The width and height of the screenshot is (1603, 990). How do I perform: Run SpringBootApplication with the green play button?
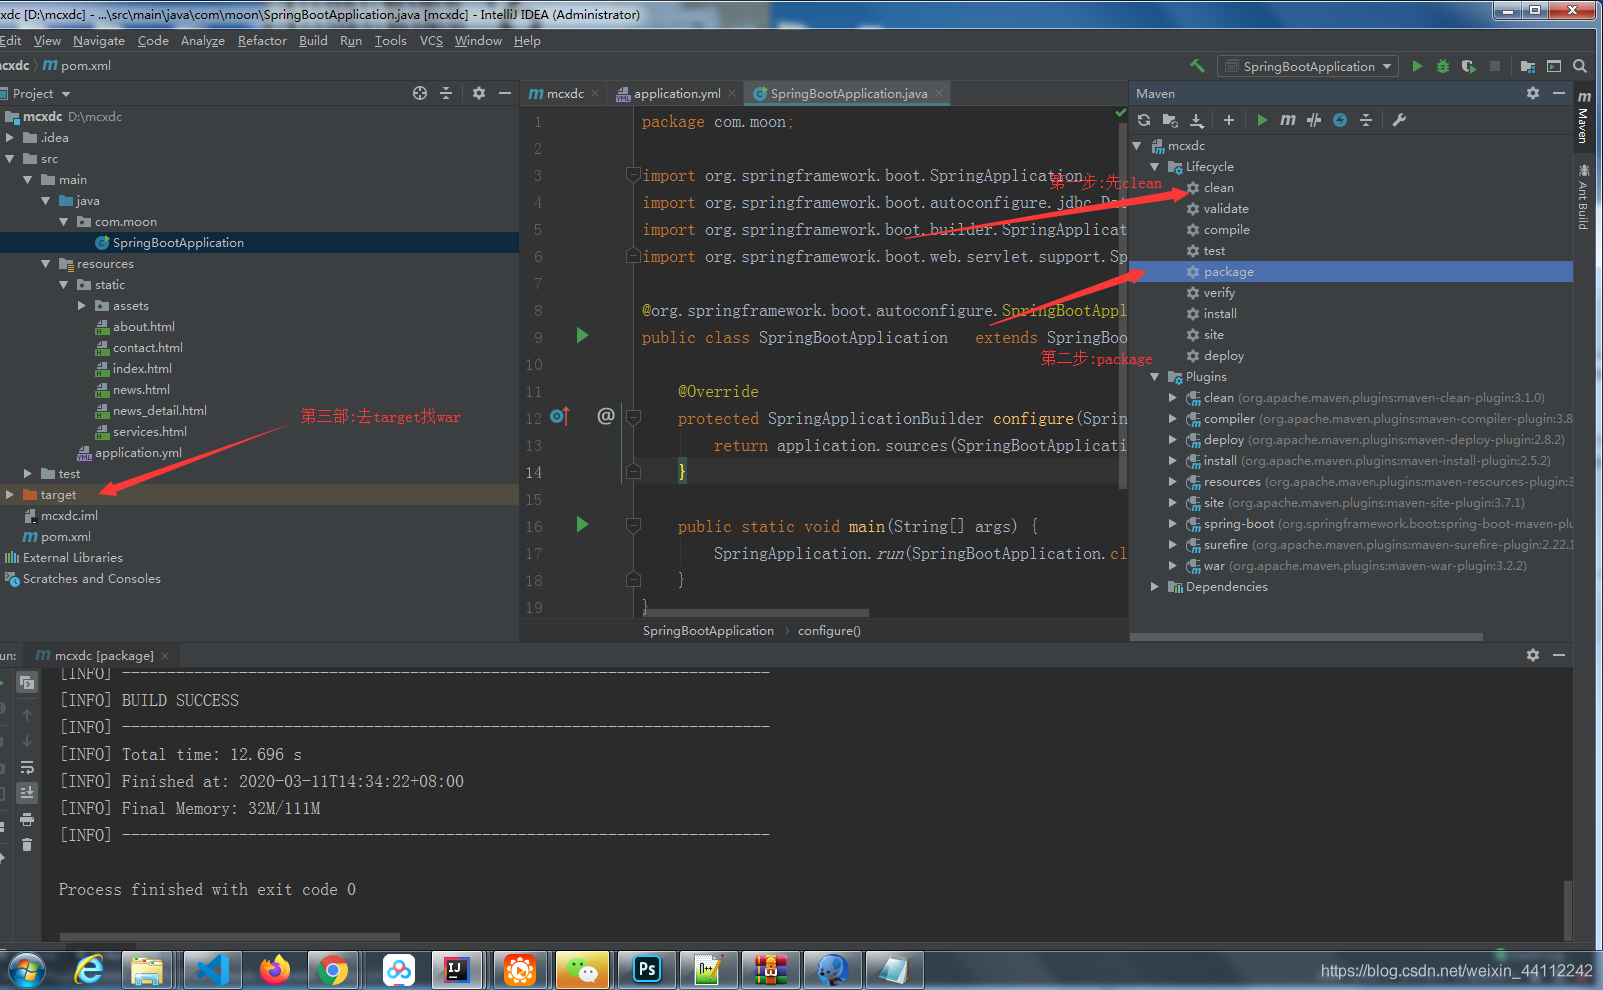(1417, 66)
